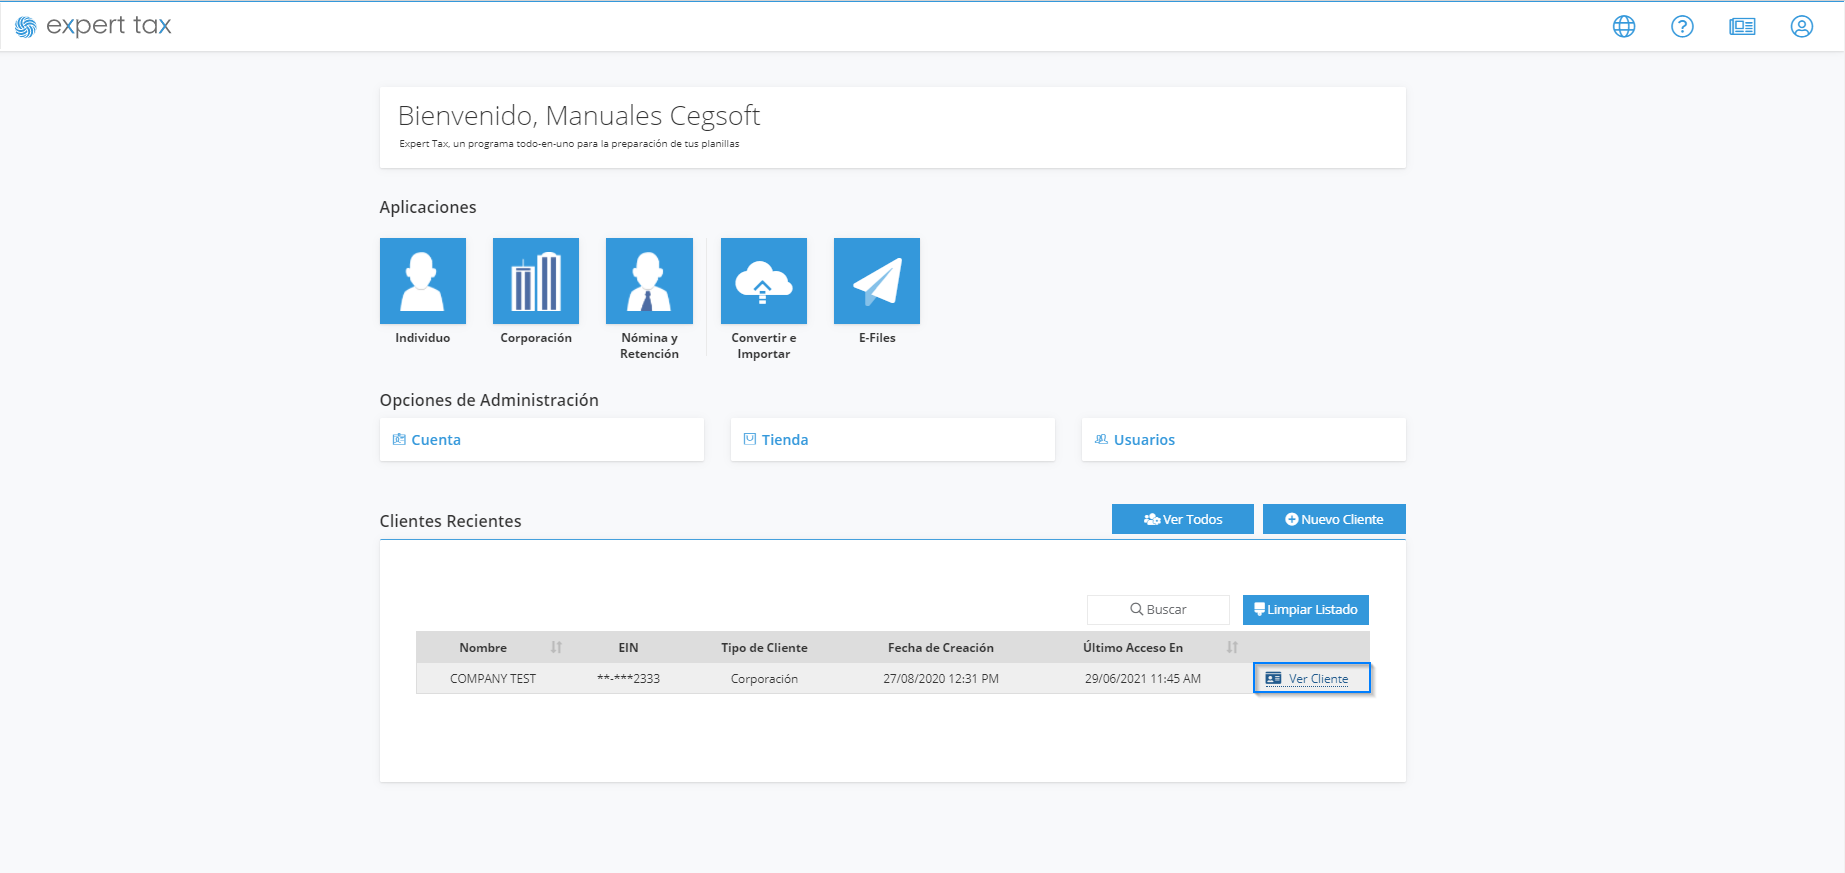The image size is (1845, 873).
Task: Open the Cuenta administration option
Action: (542, 440)
